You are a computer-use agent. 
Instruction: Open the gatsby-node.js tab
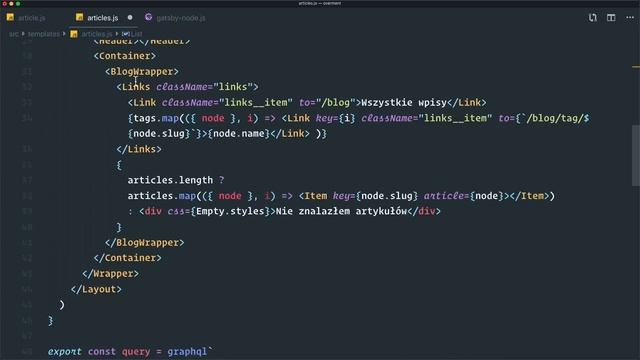(x=181, y=18)
